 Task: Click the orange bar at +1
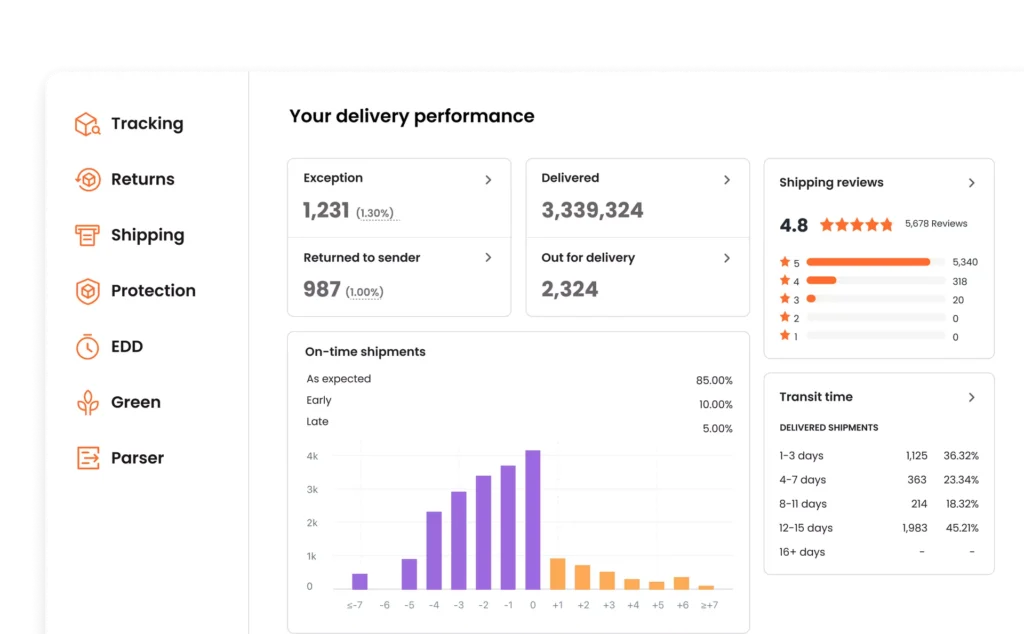(558, 574)
